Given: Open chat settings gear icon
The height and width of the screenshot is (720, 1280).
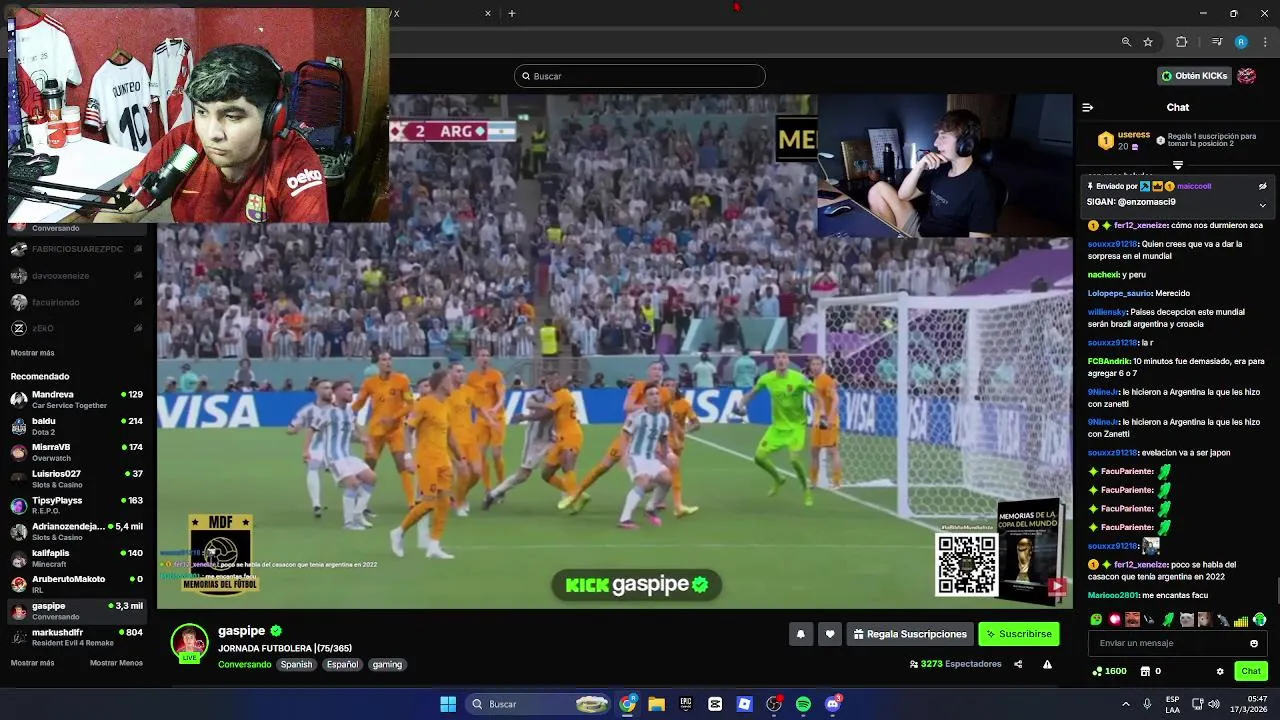Looking at the screenshot, I should [1219, 671].
